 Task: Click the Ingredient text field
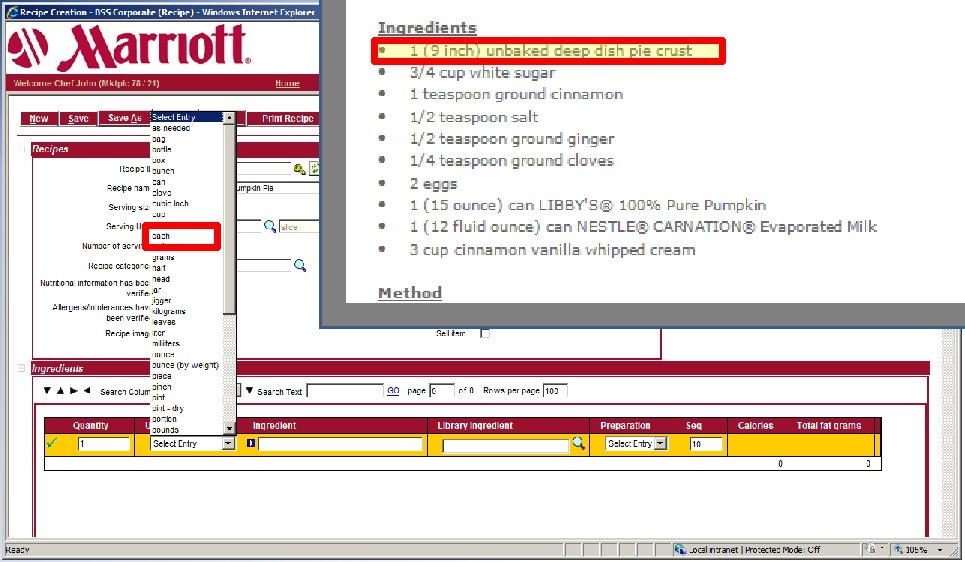340,444
